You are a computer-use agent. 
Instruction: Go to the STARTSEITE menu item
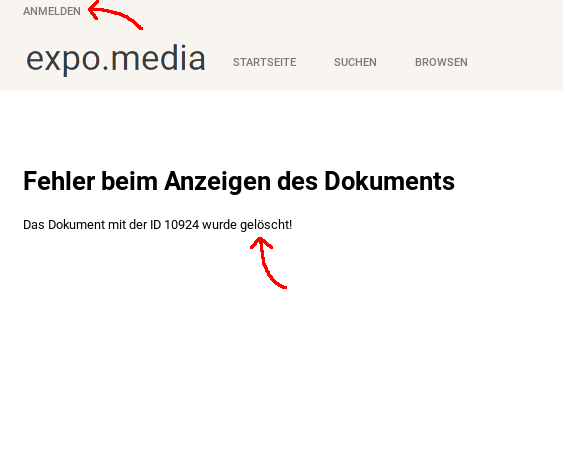265,62
